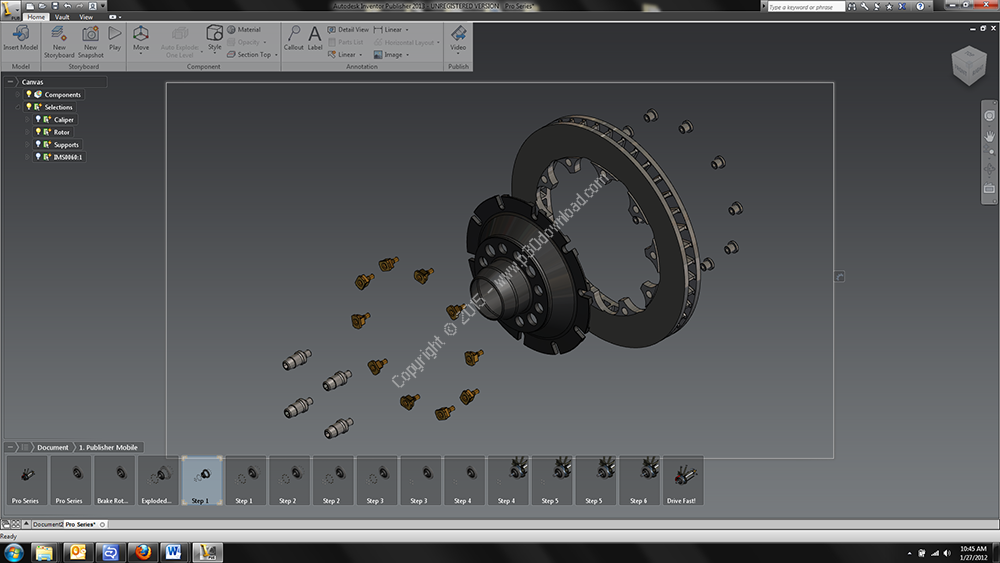Click the Open file icon in quick access toolbar
1000x563 pixels.
42,6
